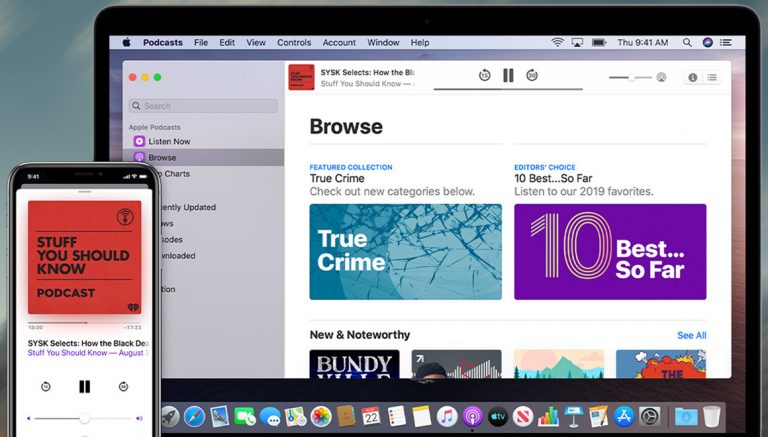Open News from the Dock
The width and height of the screenshot is (768, 437).
click(x=523, y=417)
